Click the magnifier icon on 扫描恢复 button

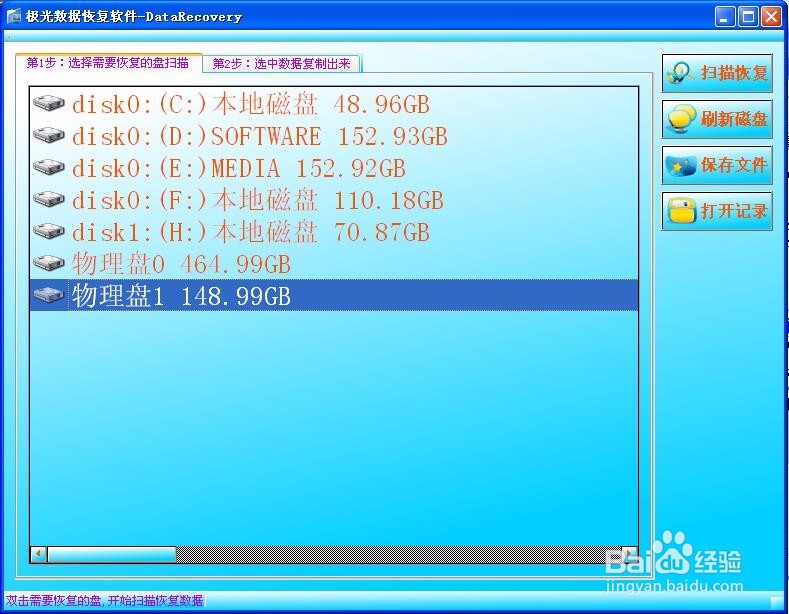pos(680,73)
